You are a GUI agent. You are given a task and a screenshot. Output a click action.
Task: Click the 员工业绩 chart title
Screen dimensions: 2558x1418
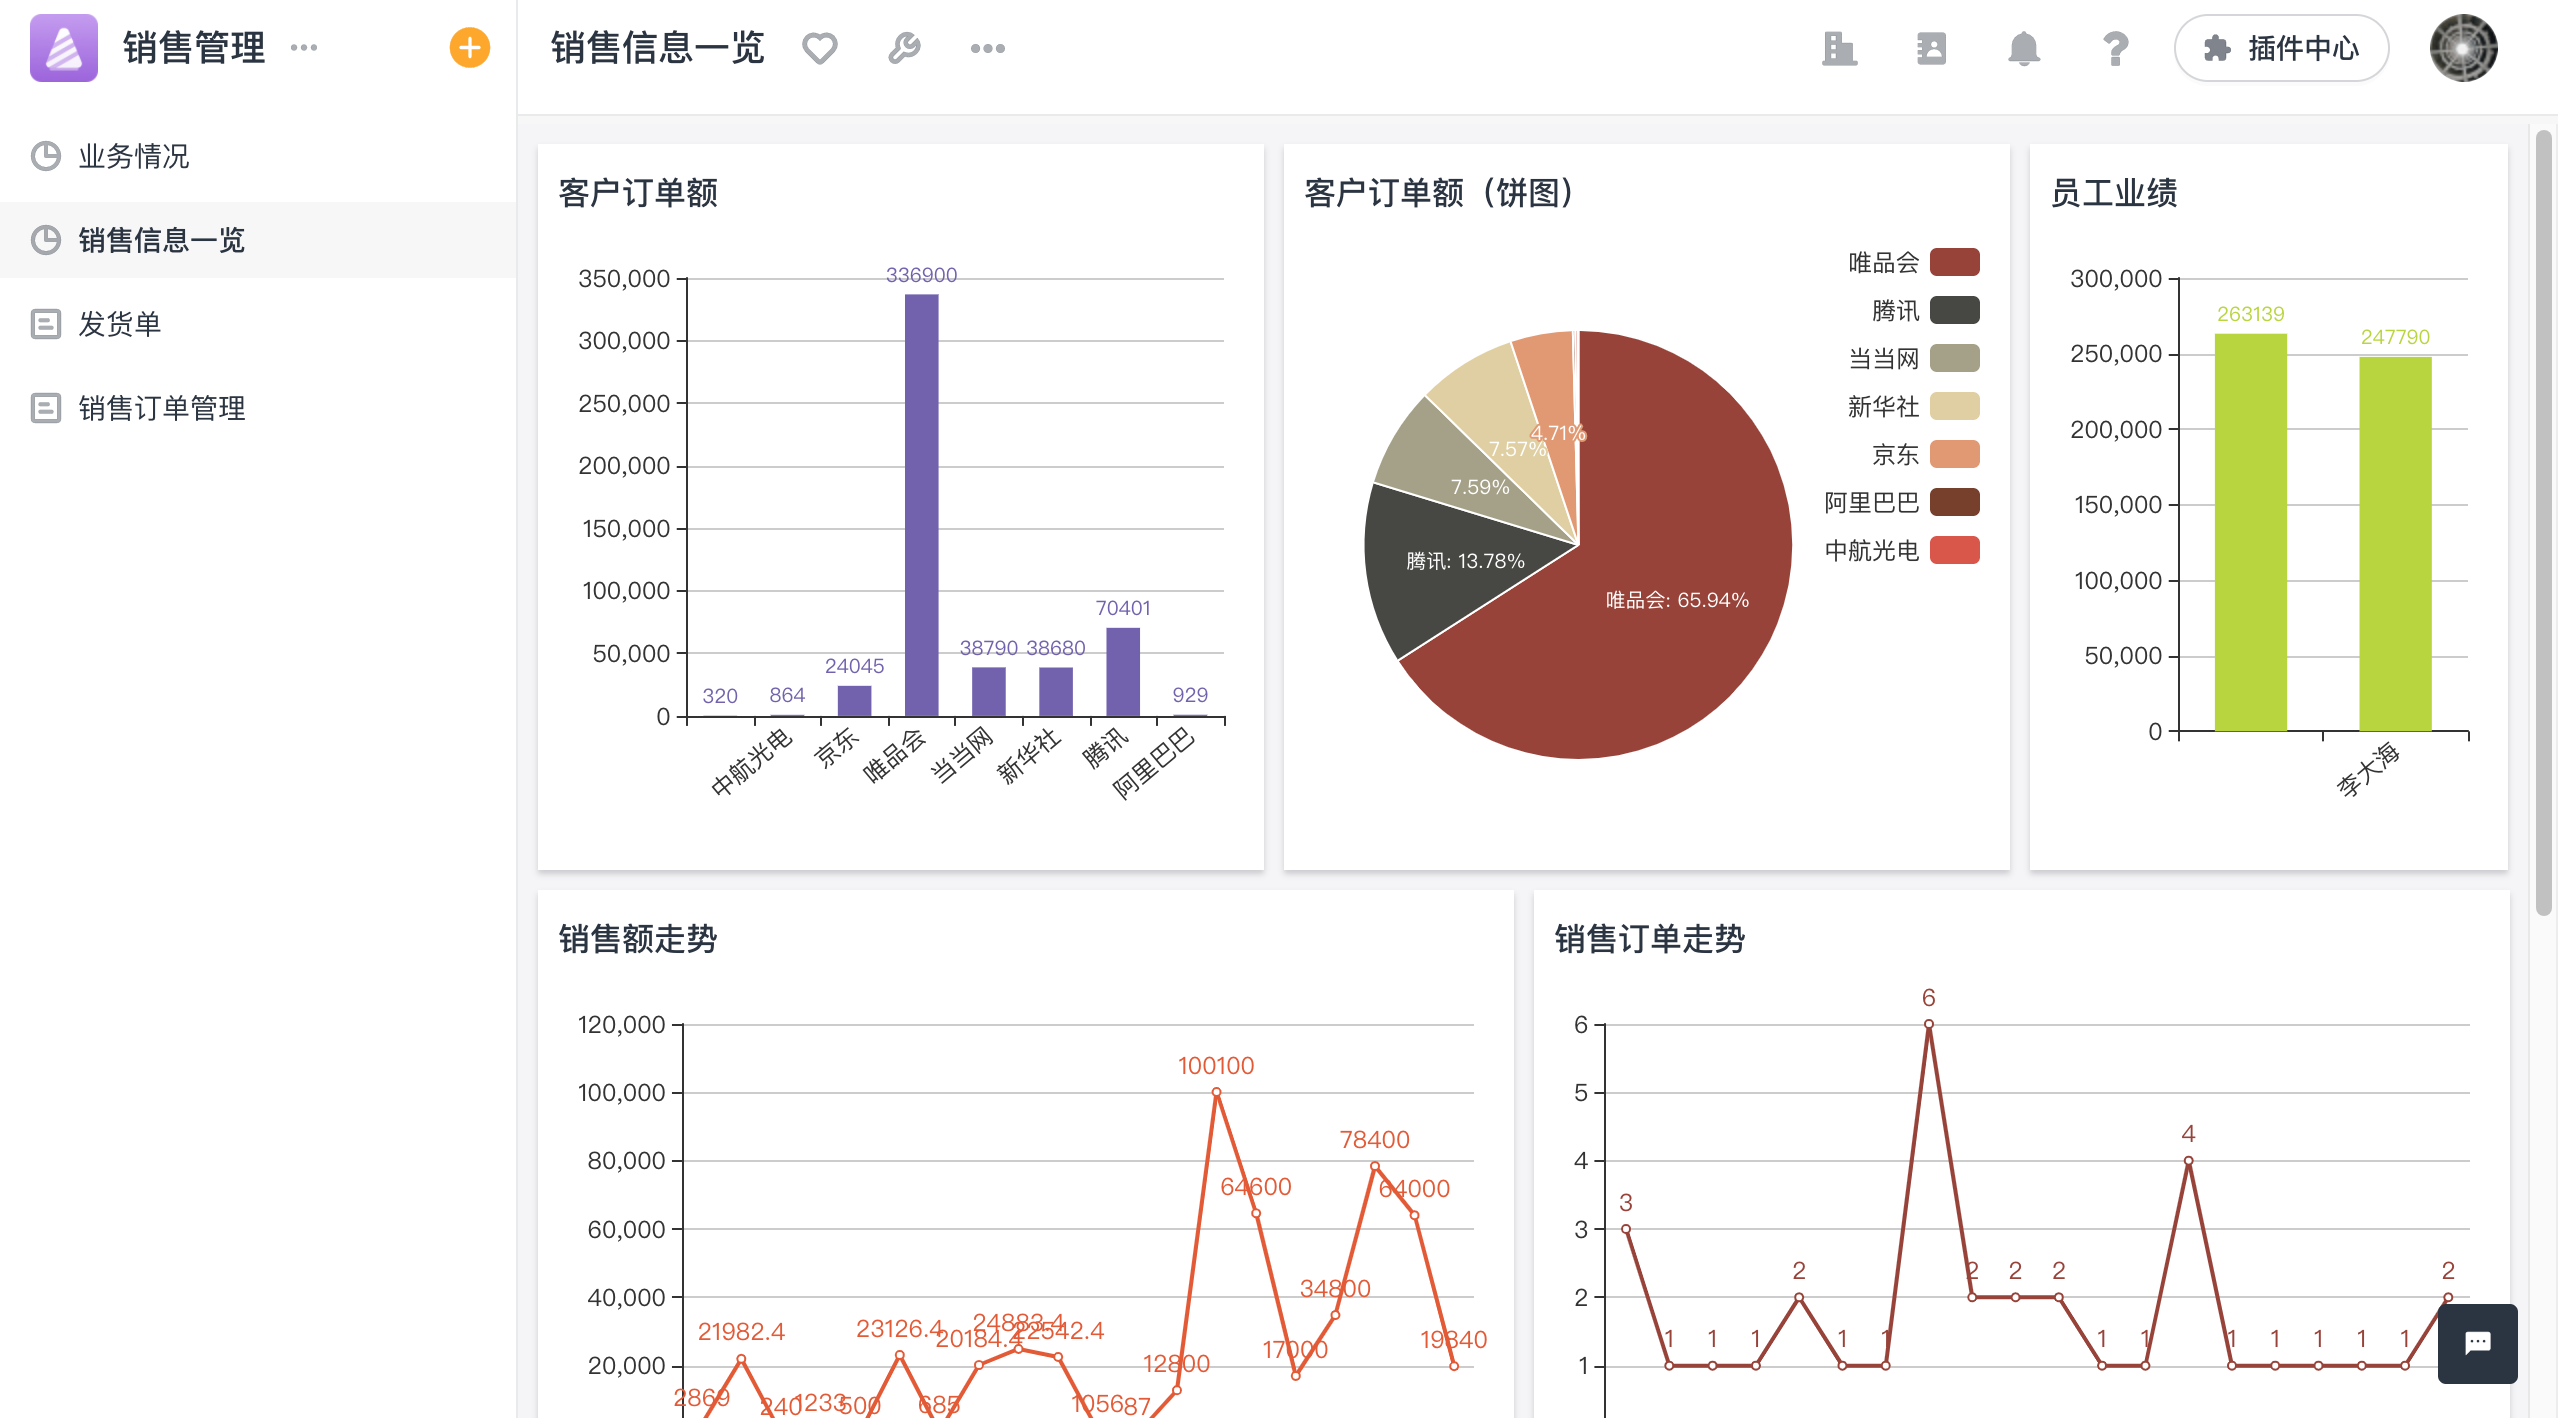(x=2113, y=193)
